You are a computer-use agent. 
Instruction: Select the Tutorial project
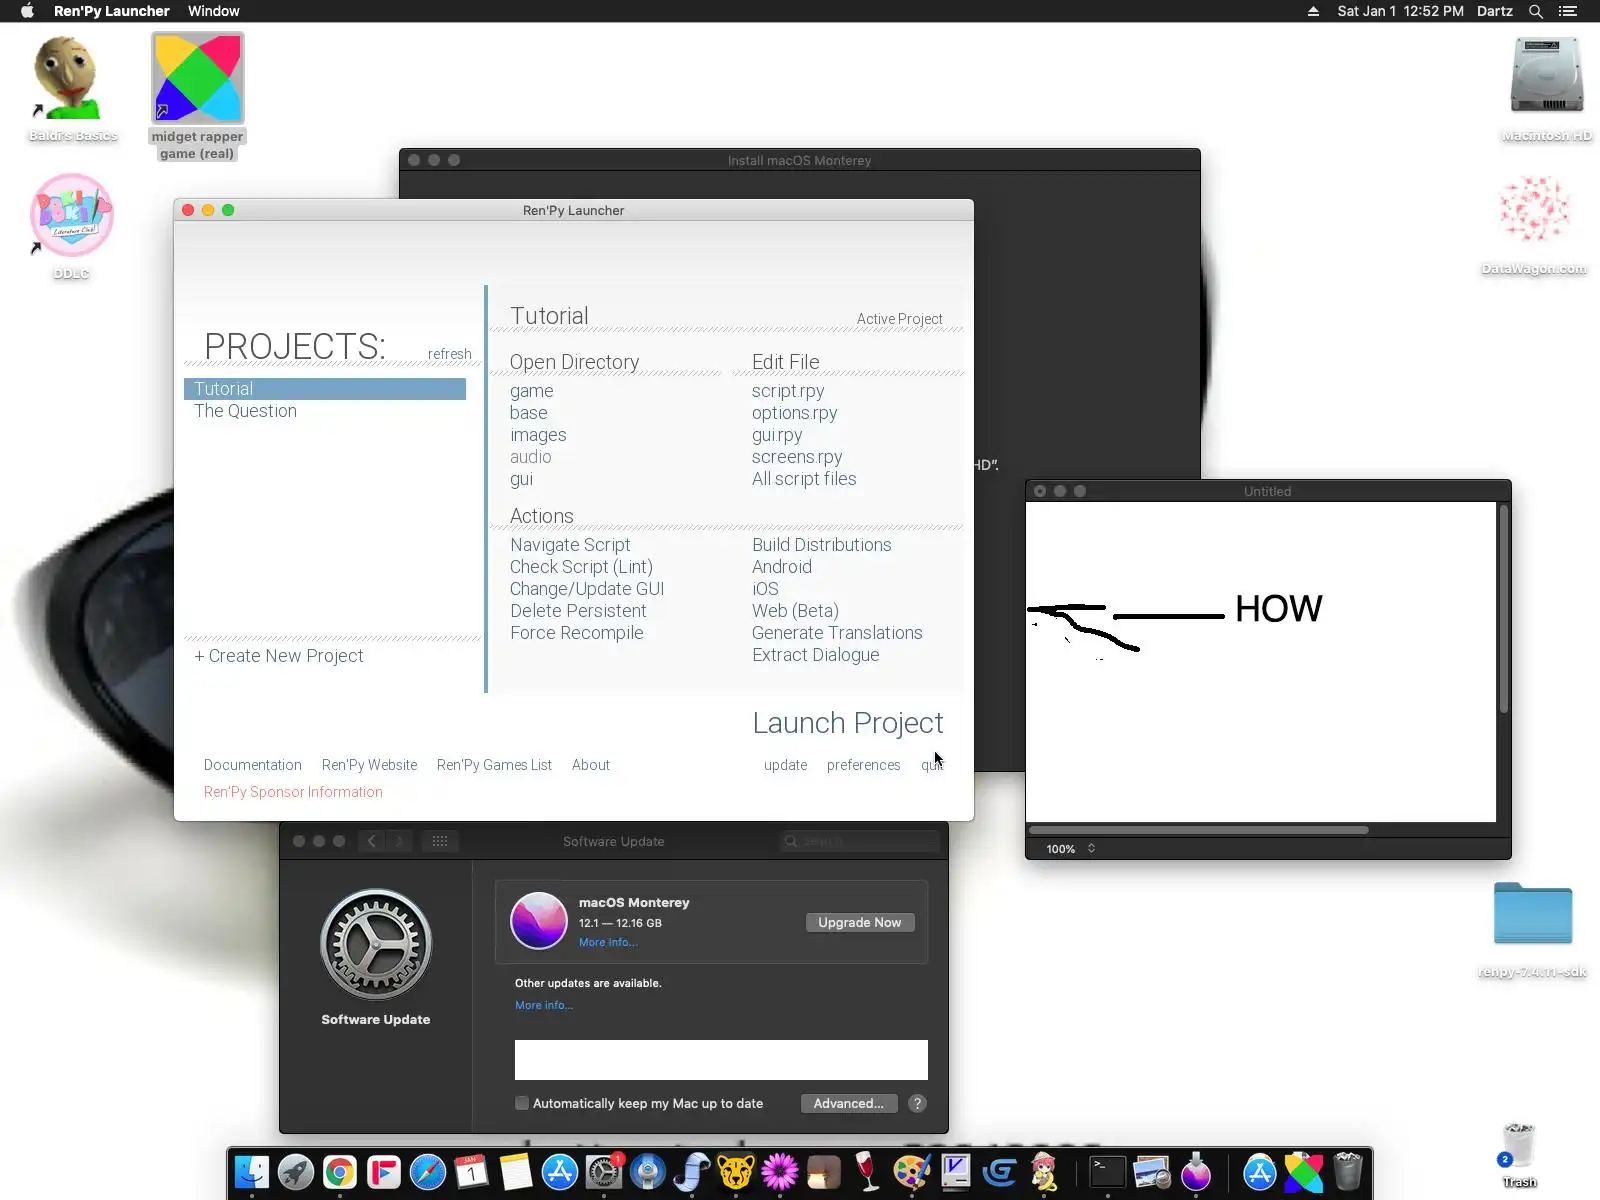pos(325,389)
